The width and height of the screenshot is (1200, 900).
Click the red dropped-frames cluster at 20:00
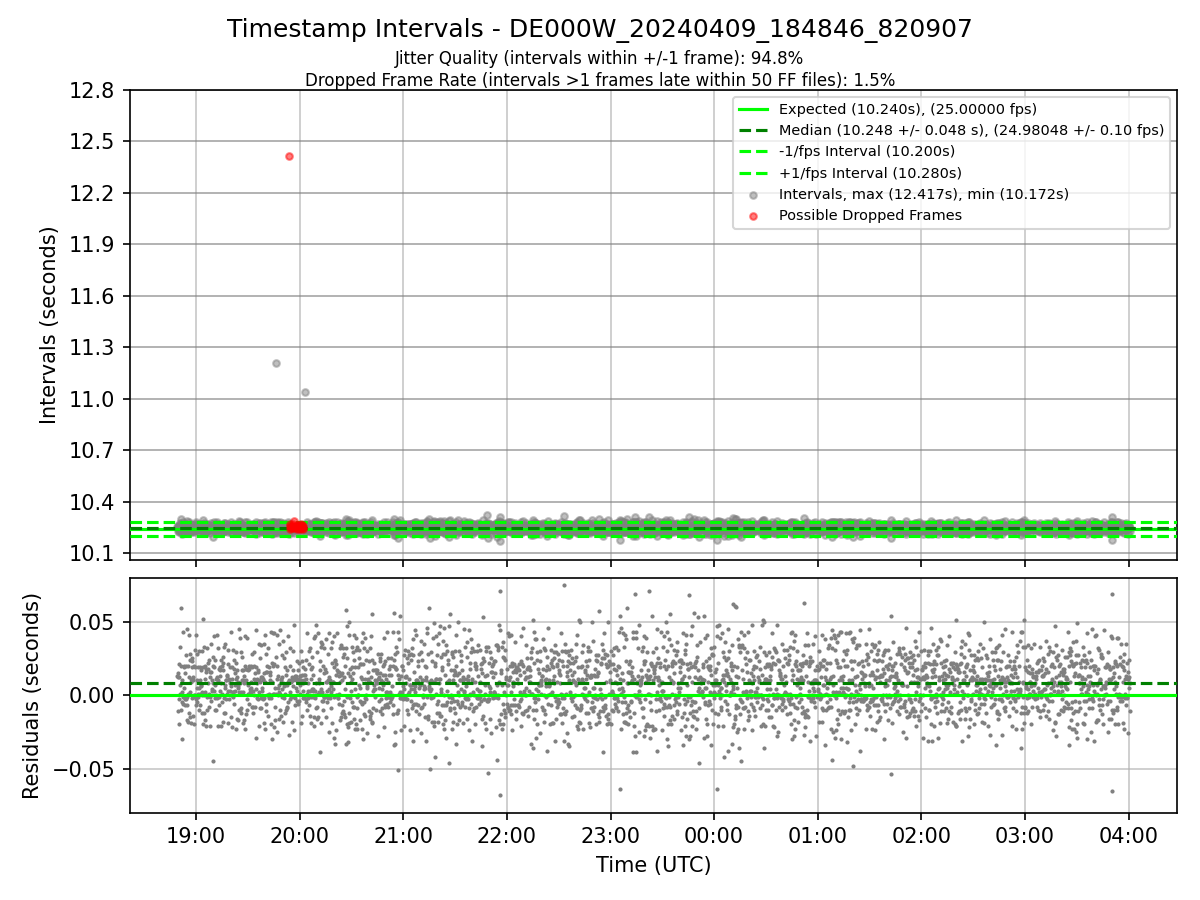[297, 526]
